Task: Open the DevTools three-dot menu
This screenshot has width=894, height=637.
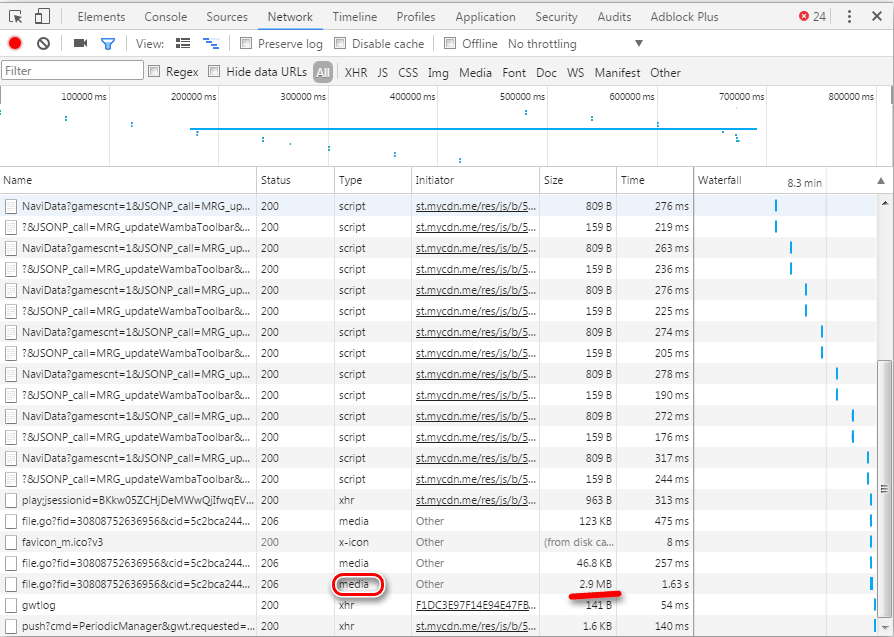Action: (849, 16)
